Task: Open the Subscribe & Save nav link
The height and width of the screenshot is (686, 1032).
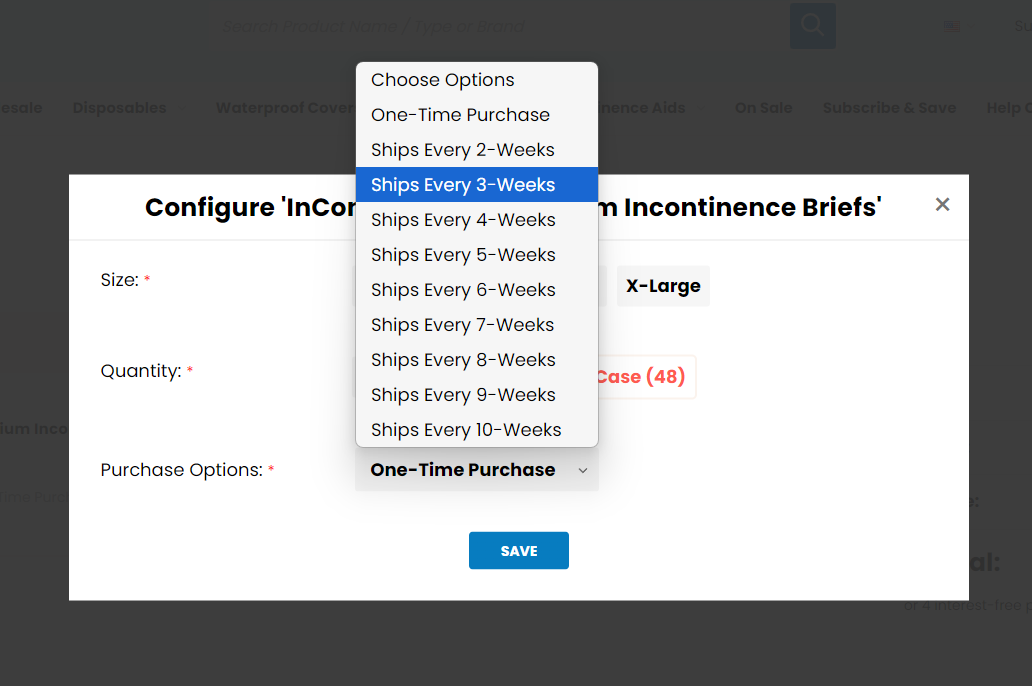Action: tap(889, 108)
